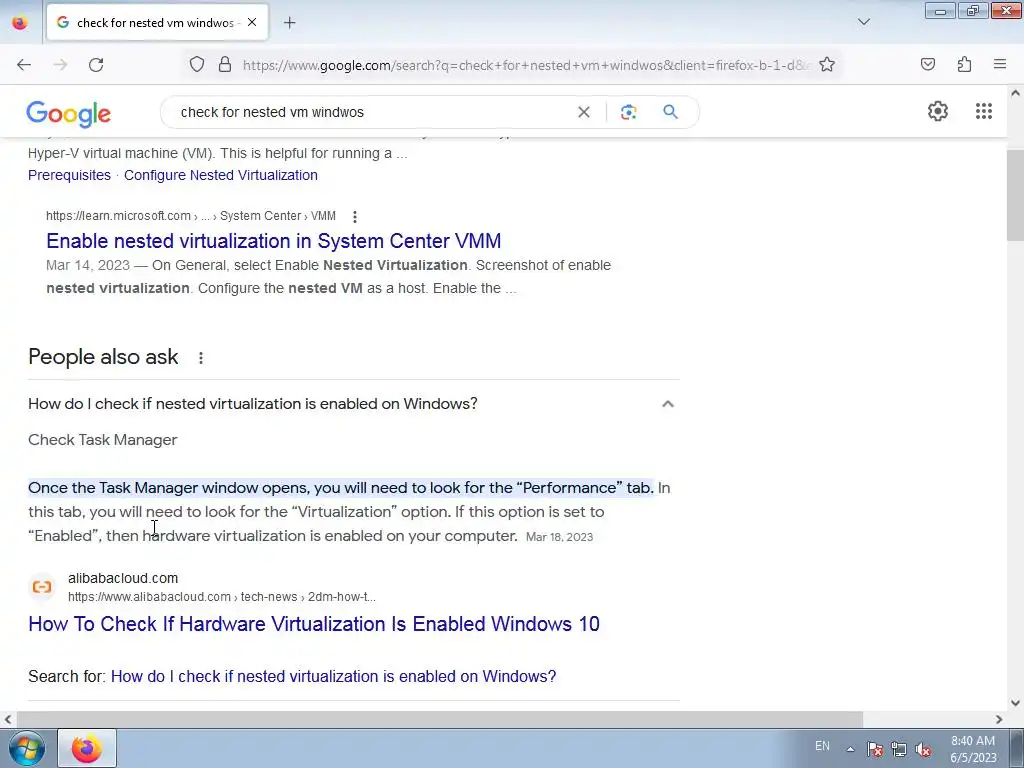This screenshot has height=768, width=1024.
Task: Click the forward navigation arrow
Action: click(x=60, y=65)
